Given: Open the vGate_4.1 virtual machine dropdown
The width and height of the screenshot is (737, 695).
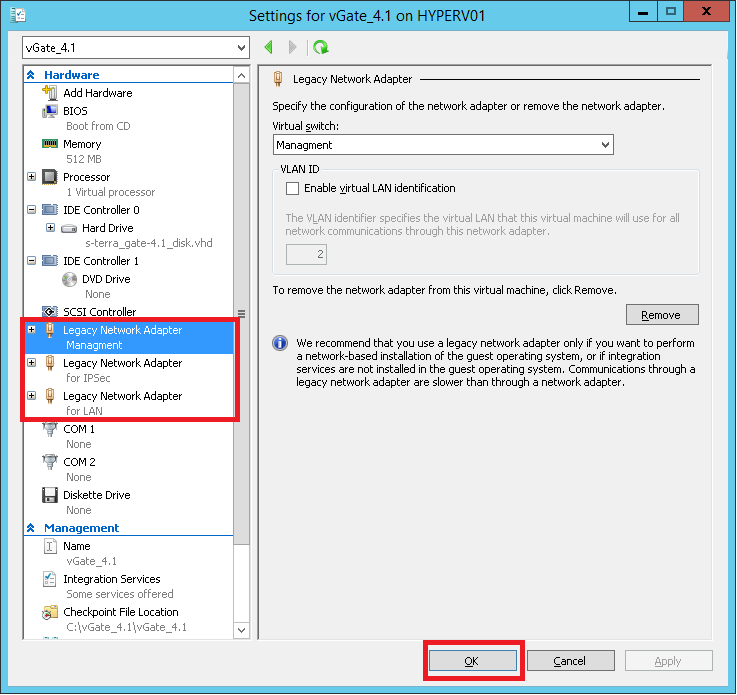Looking at the screenshot, I should [x=136, y=47].
